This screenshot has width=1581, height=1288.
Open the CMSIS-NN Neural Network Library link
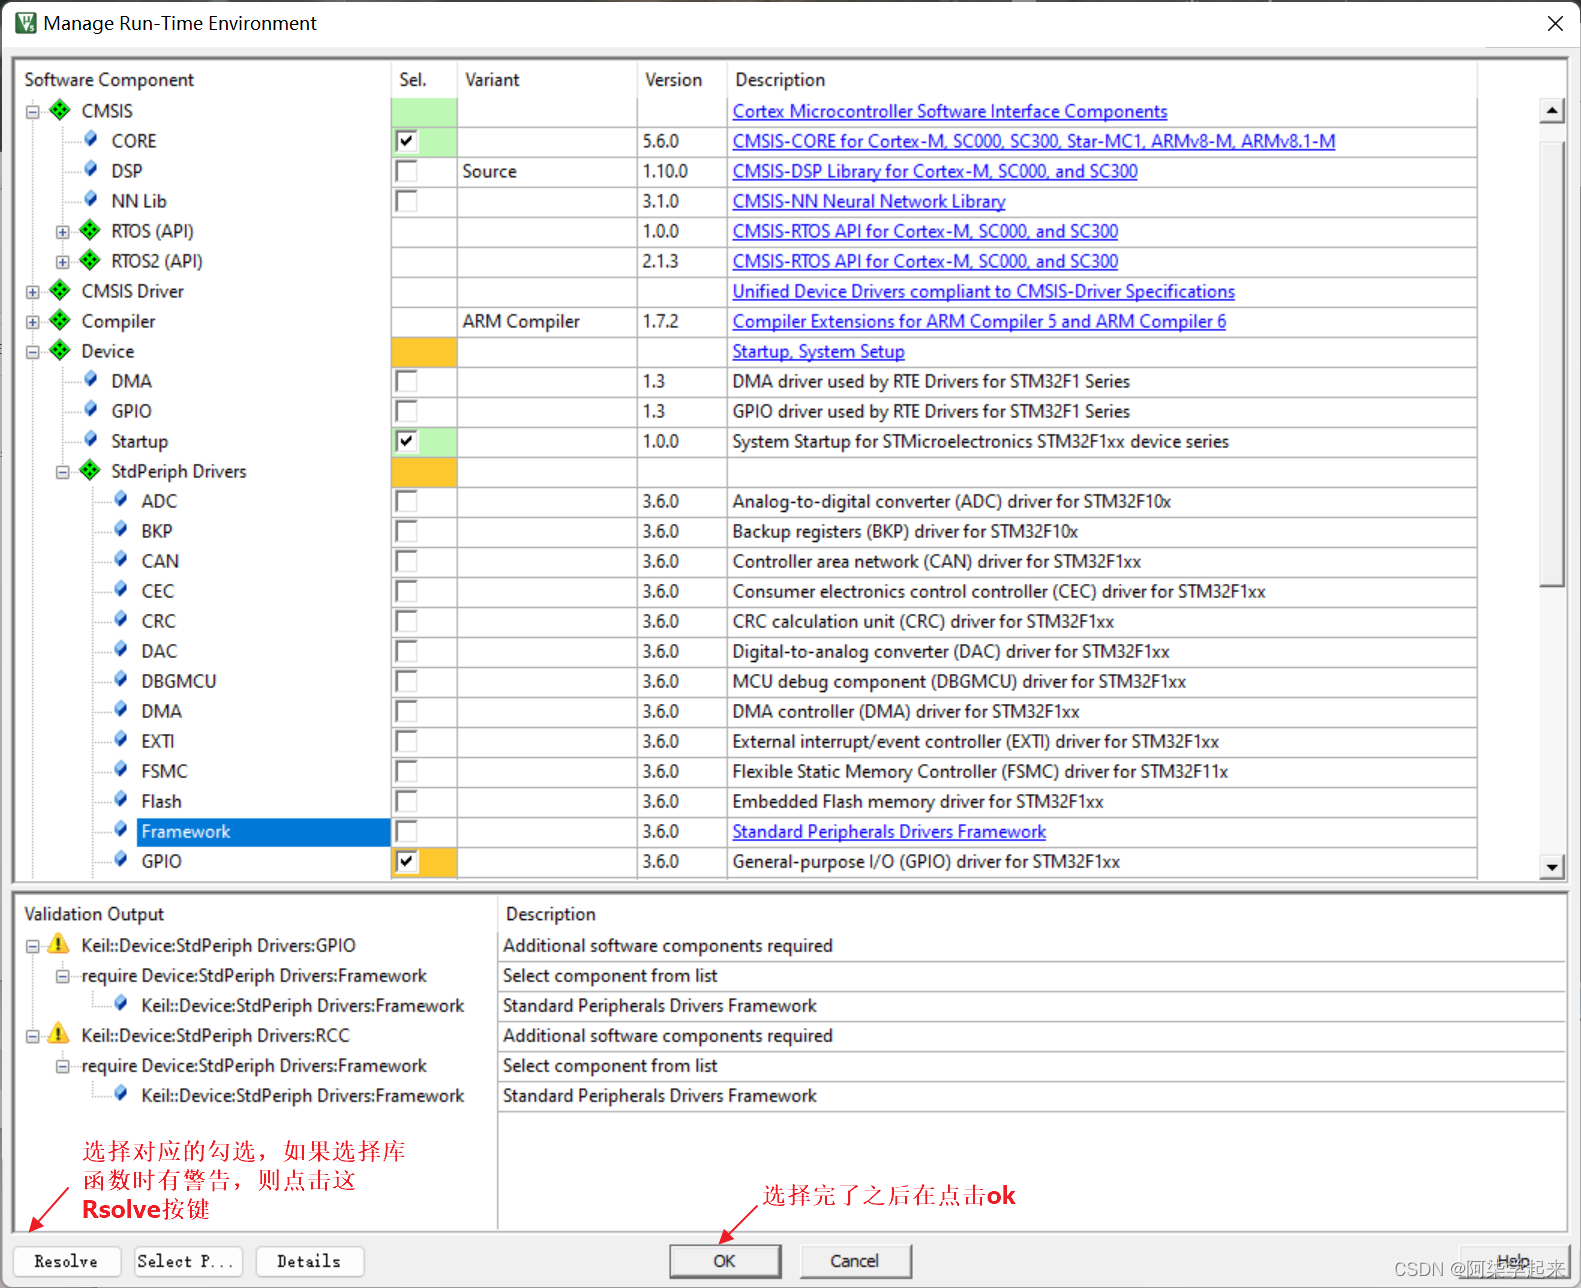[868, 201]
